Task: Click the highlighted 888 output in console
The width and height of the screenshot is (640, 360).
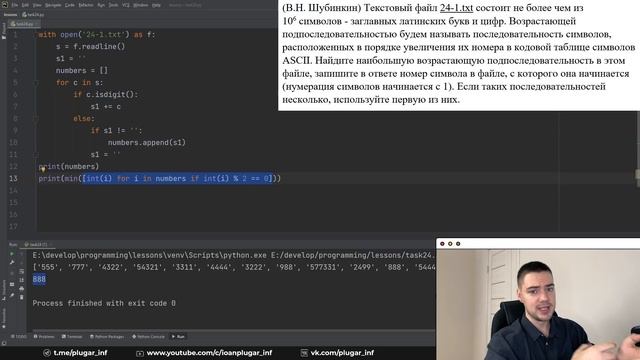Action: pos(39,279)
